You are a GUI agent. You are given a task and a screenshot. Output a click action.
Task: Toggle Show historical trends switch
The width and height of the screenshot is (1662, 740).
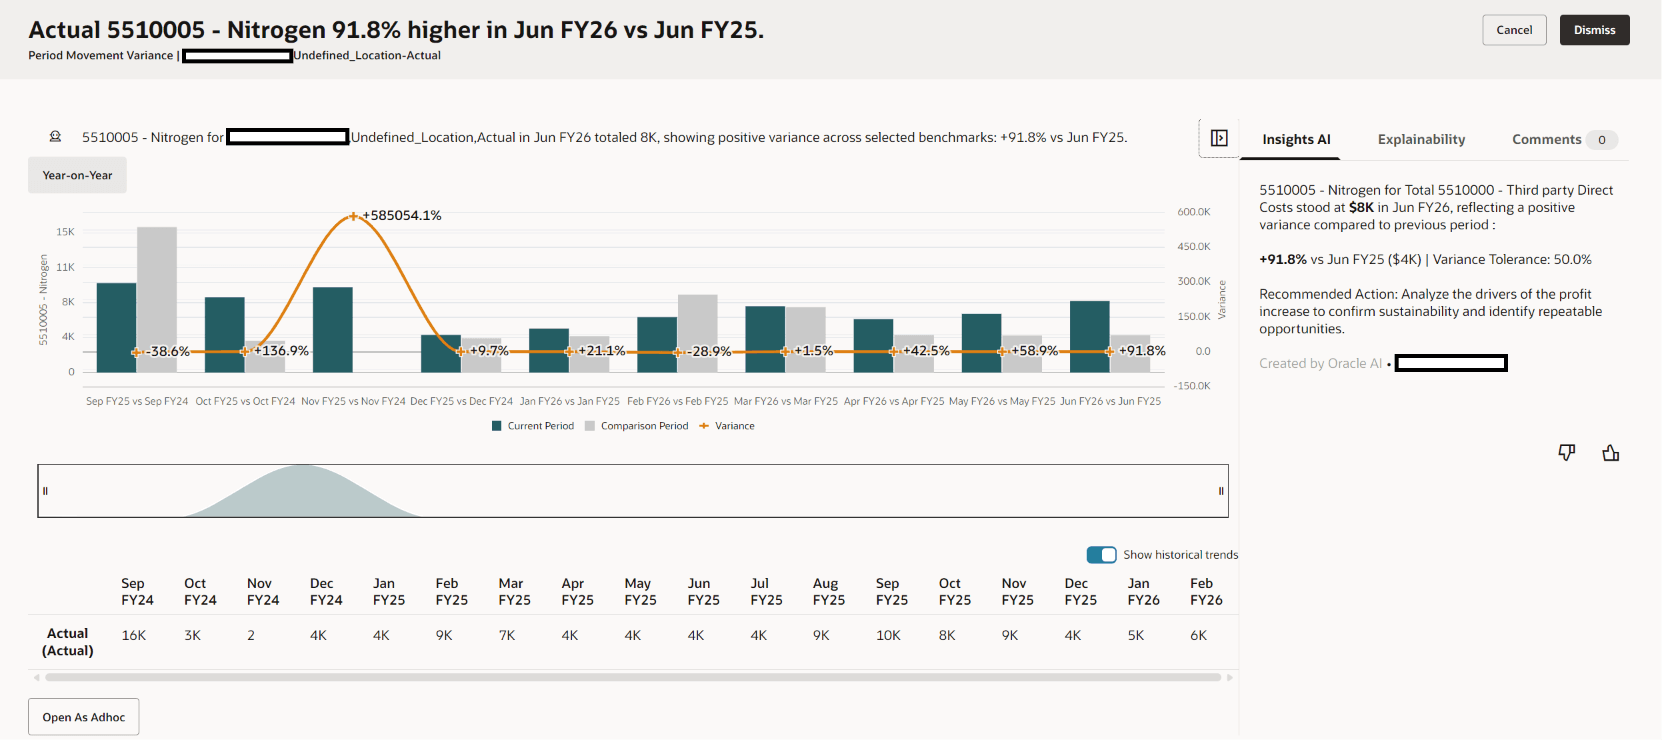[x=1102, y=555]
